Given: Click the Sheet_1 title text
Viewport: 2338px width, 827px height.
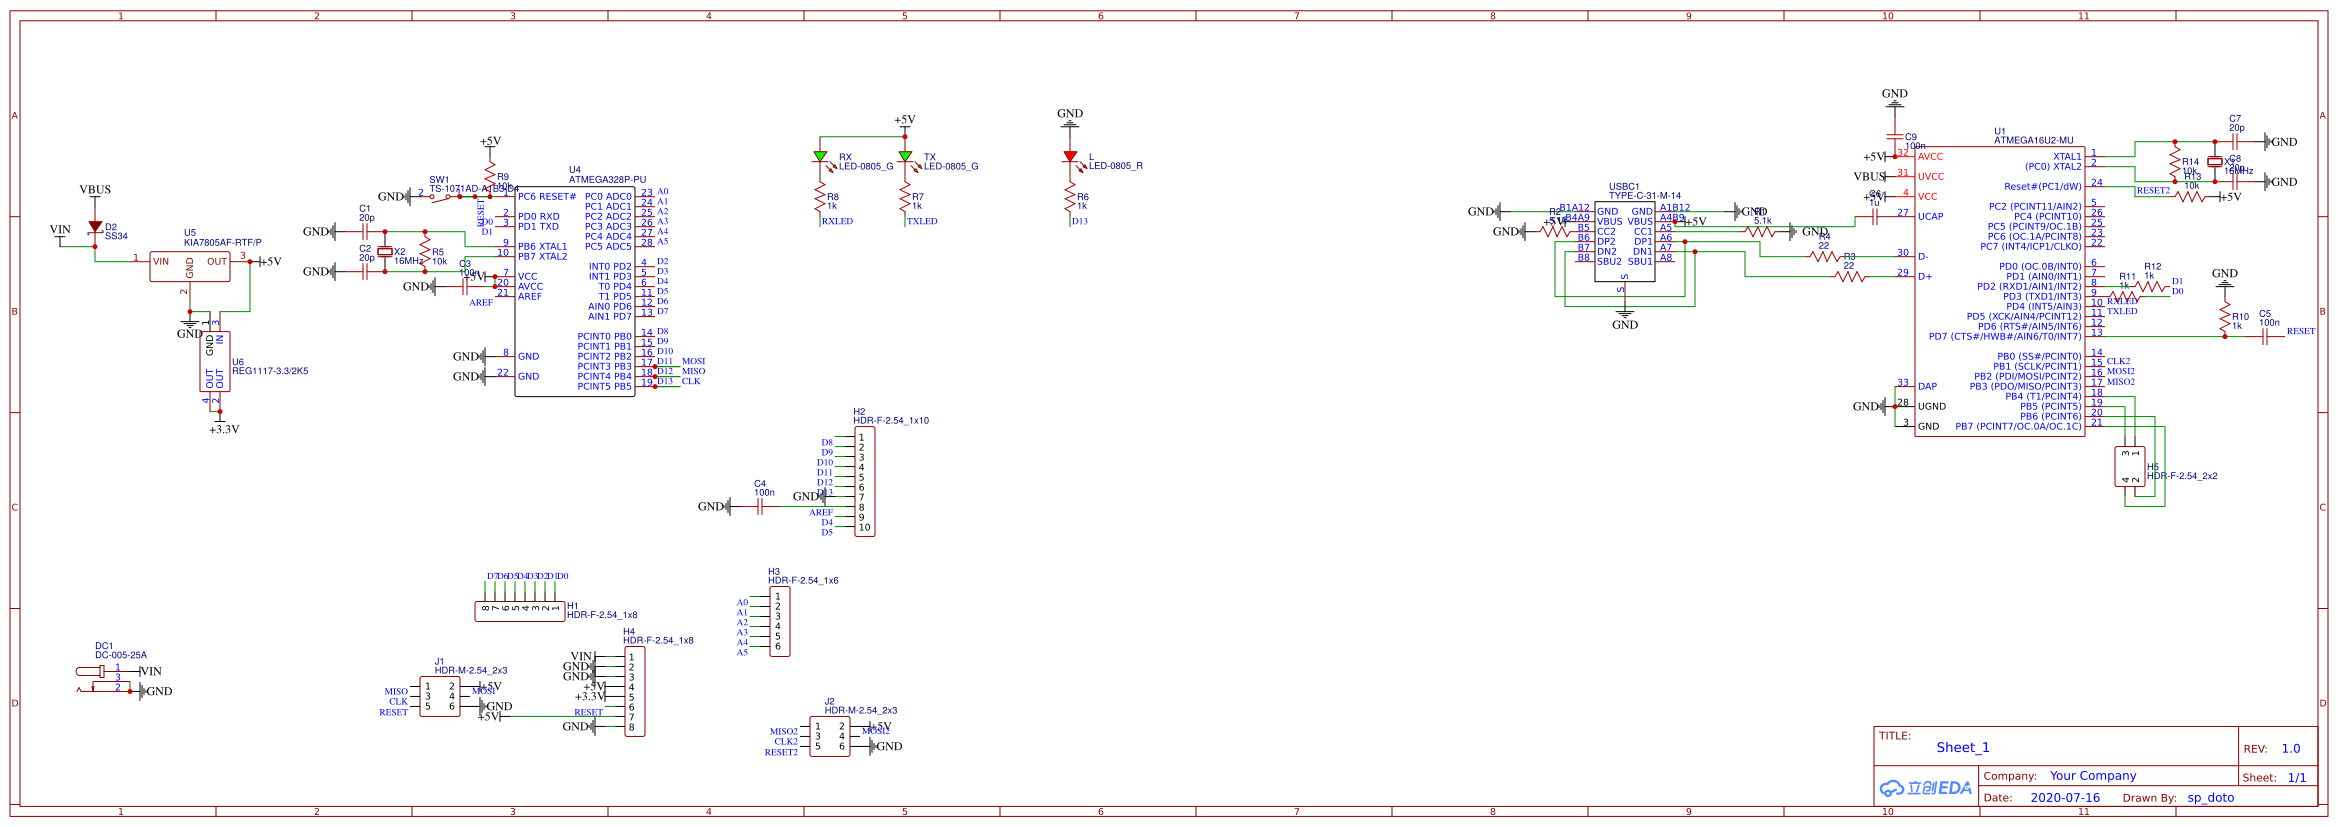Looking at the screenshot, I should (x=1963, y=747).
